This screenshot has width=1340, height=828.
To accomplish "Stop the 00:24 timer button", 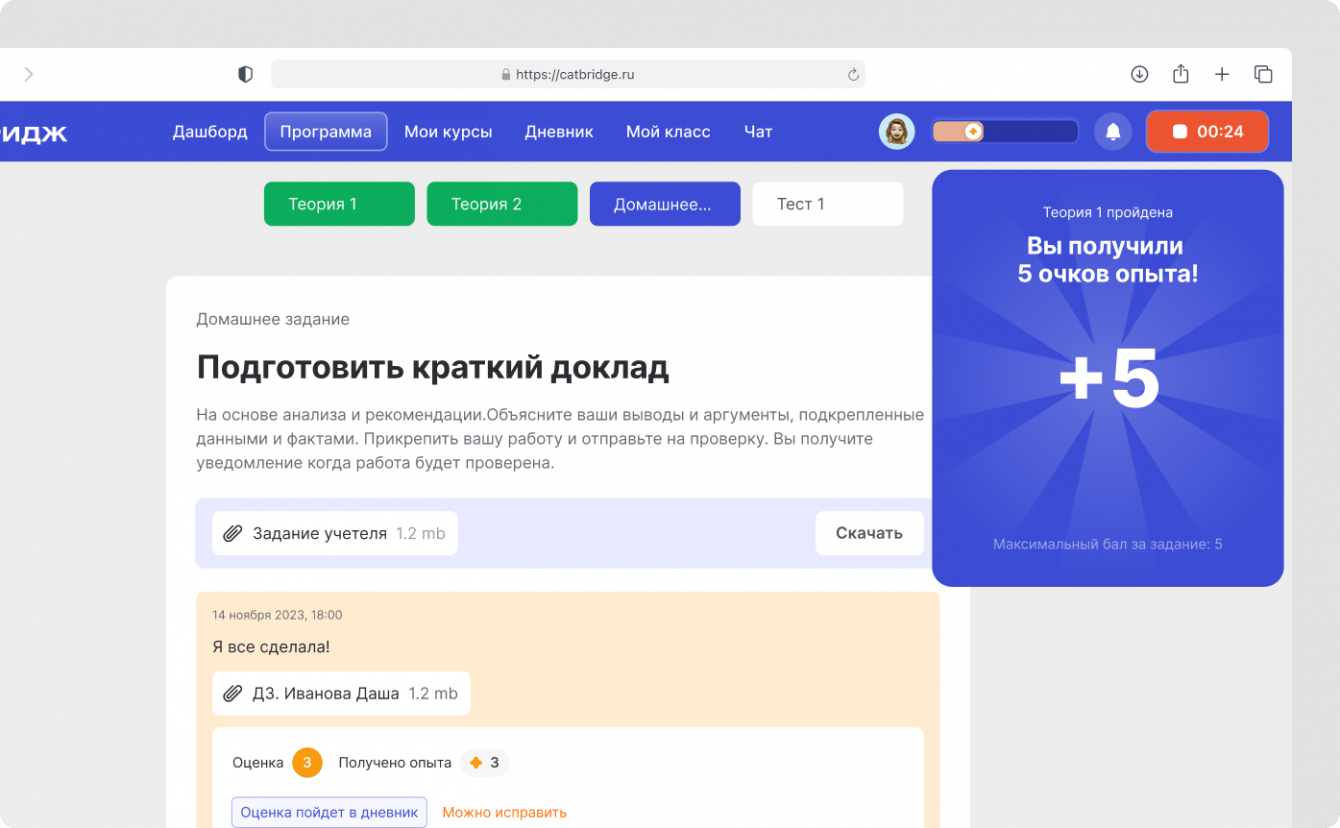I will click(1207, 131).
